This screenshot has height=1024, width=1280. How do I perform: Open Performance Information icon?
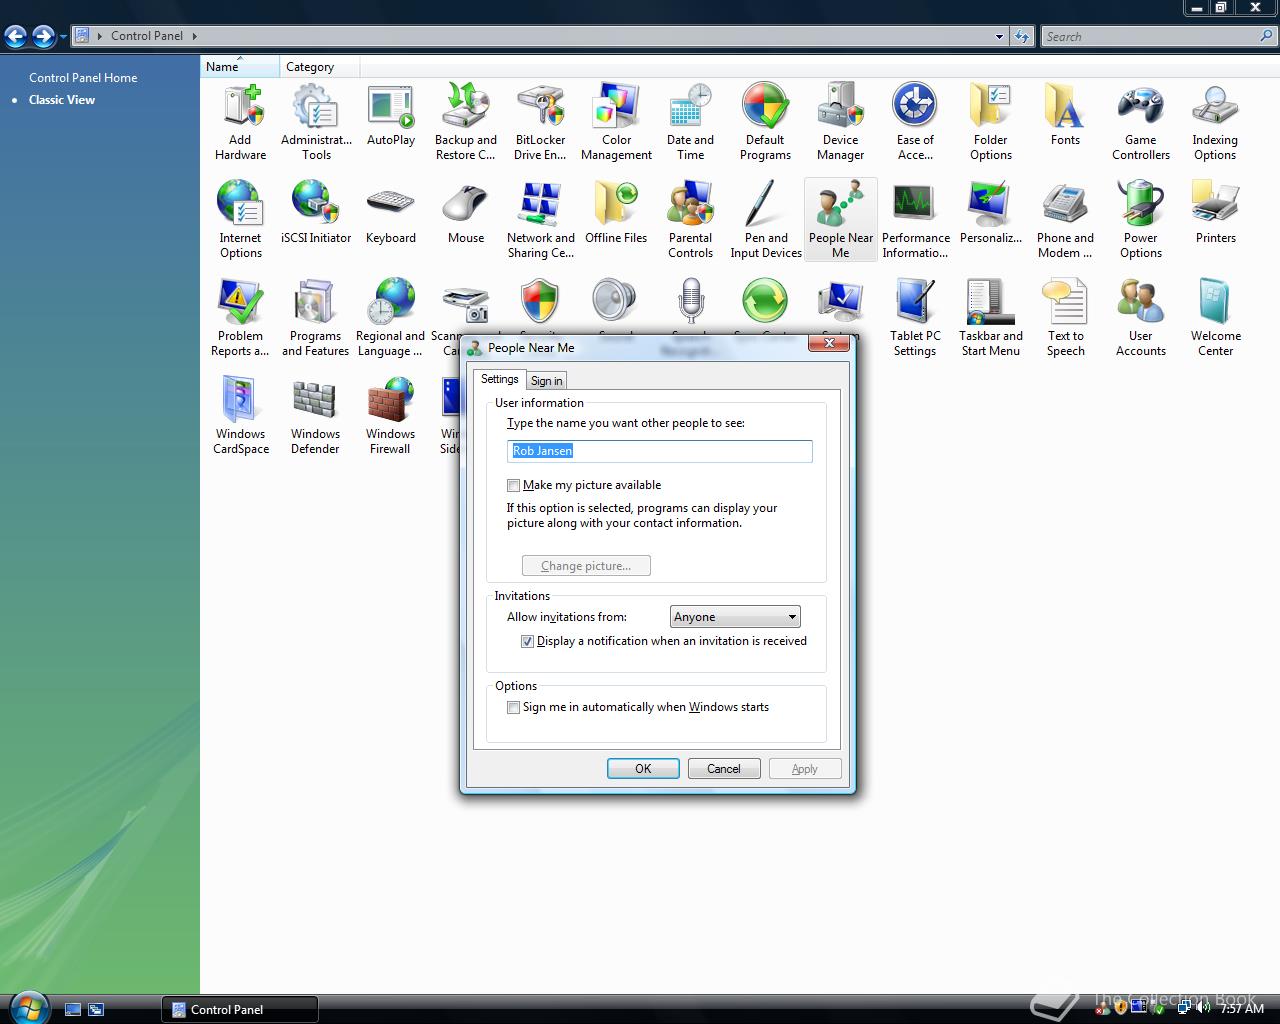915,220
